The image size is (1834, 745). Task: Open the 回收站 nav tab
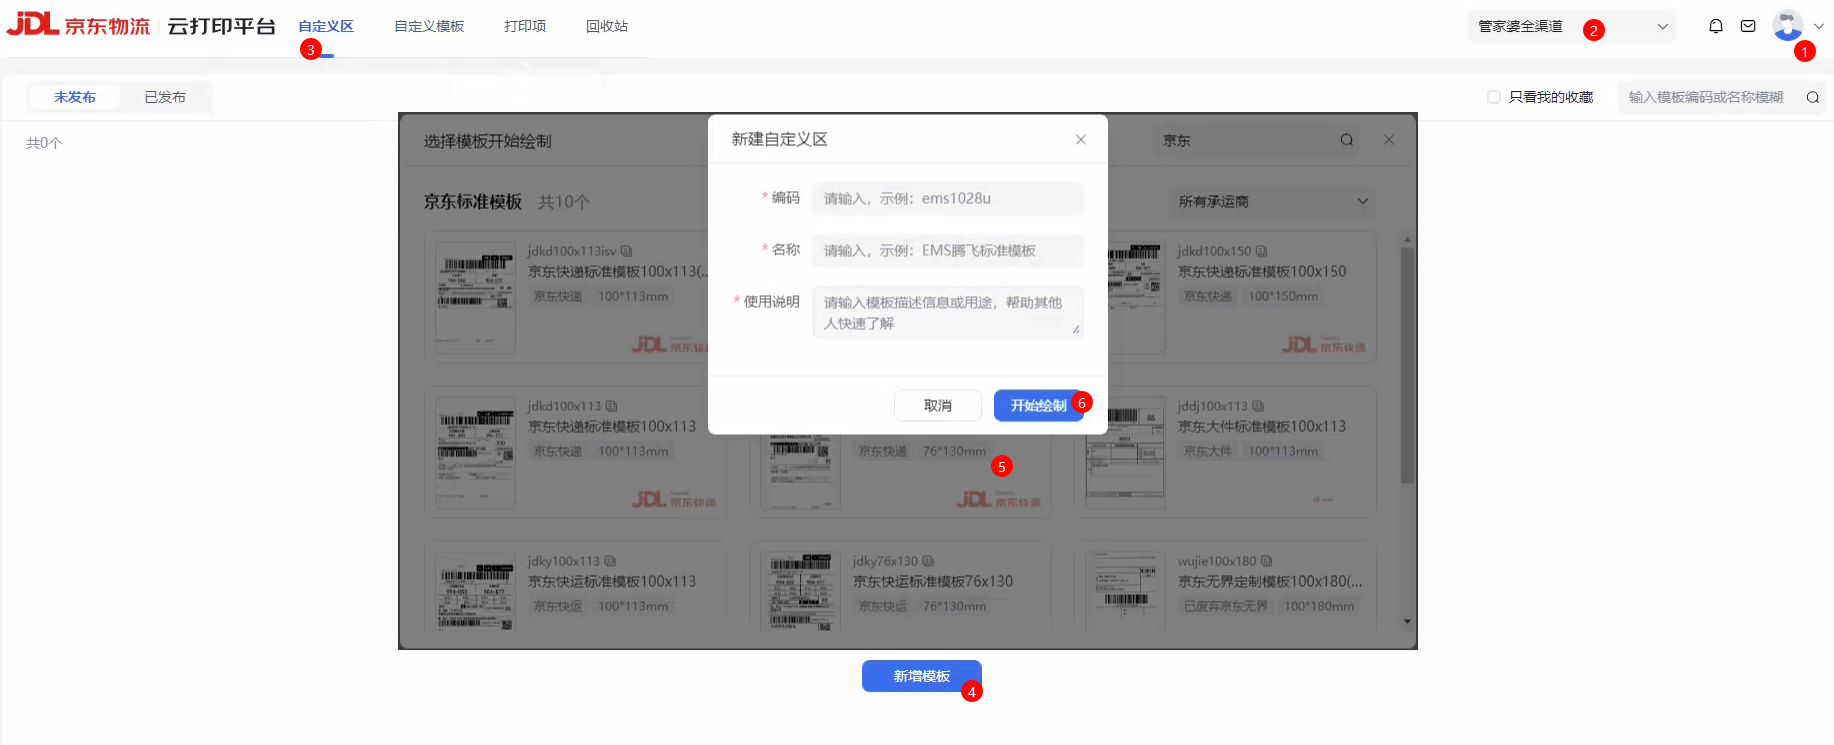(x=607, y=26)
